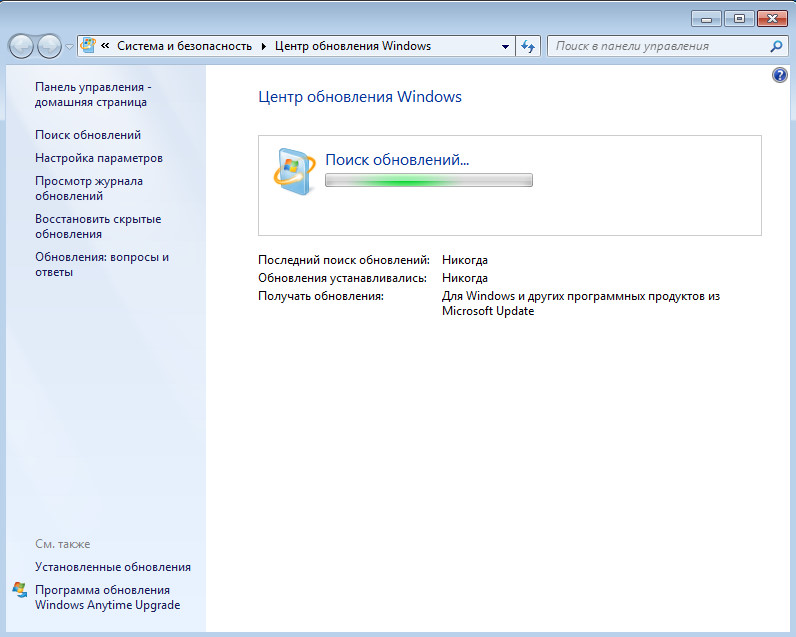Click the Control Panel address bar icon
The height and width of the screenshot is (637, 796).
88,46
